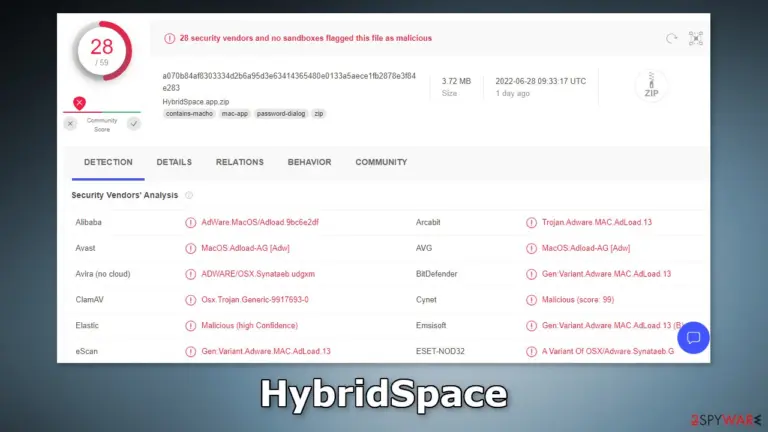Click Alibaba's AdWare.MacOS/Adload detection name

pyautogui.click(x=260, y=222)
